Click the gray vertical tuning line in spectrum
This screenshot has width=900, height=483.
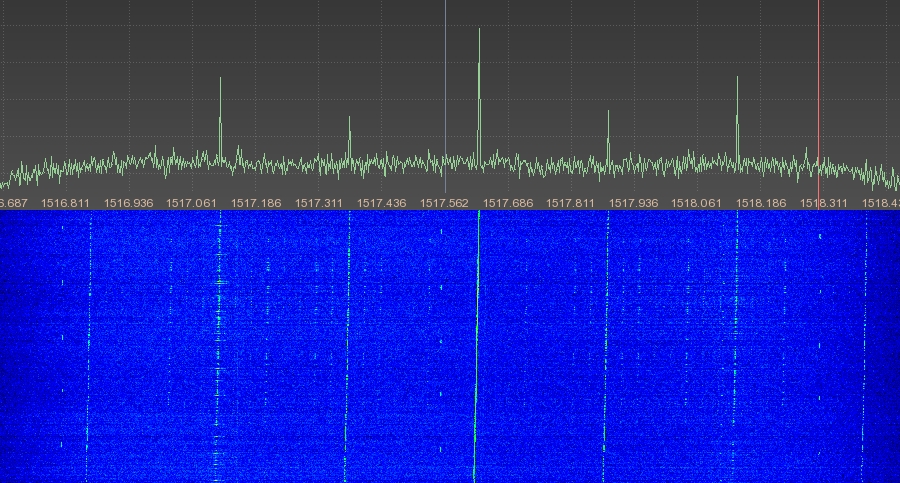click(x=445, y=90)
